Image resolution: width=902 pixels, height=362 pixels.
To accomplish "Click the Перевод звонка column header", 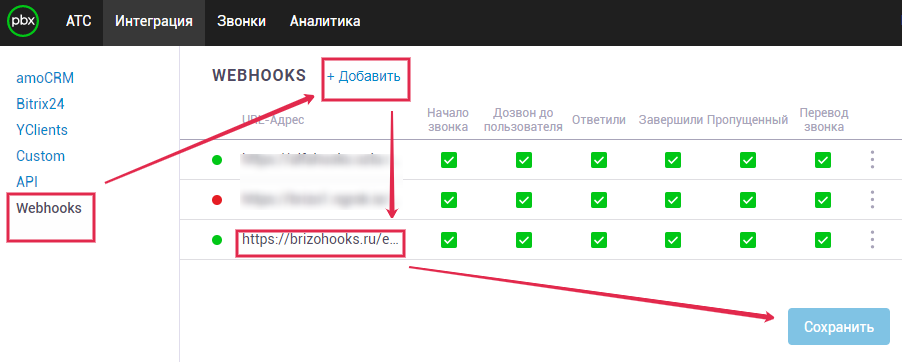I will tap(824, 120).
